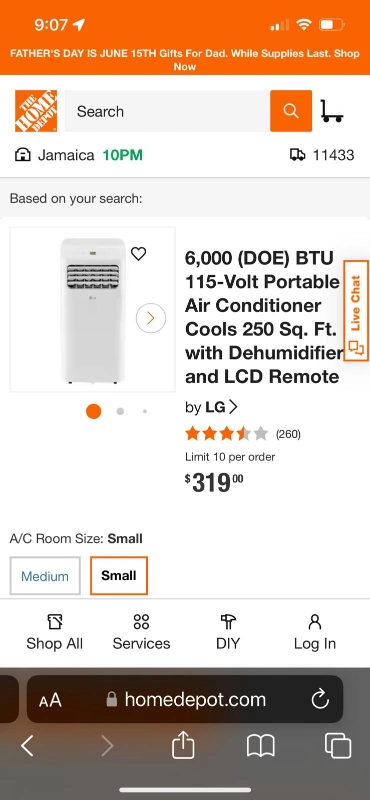The image size is (370, 800).
Task: Open DIY bottom tab
Action: [x=228, y=633]
